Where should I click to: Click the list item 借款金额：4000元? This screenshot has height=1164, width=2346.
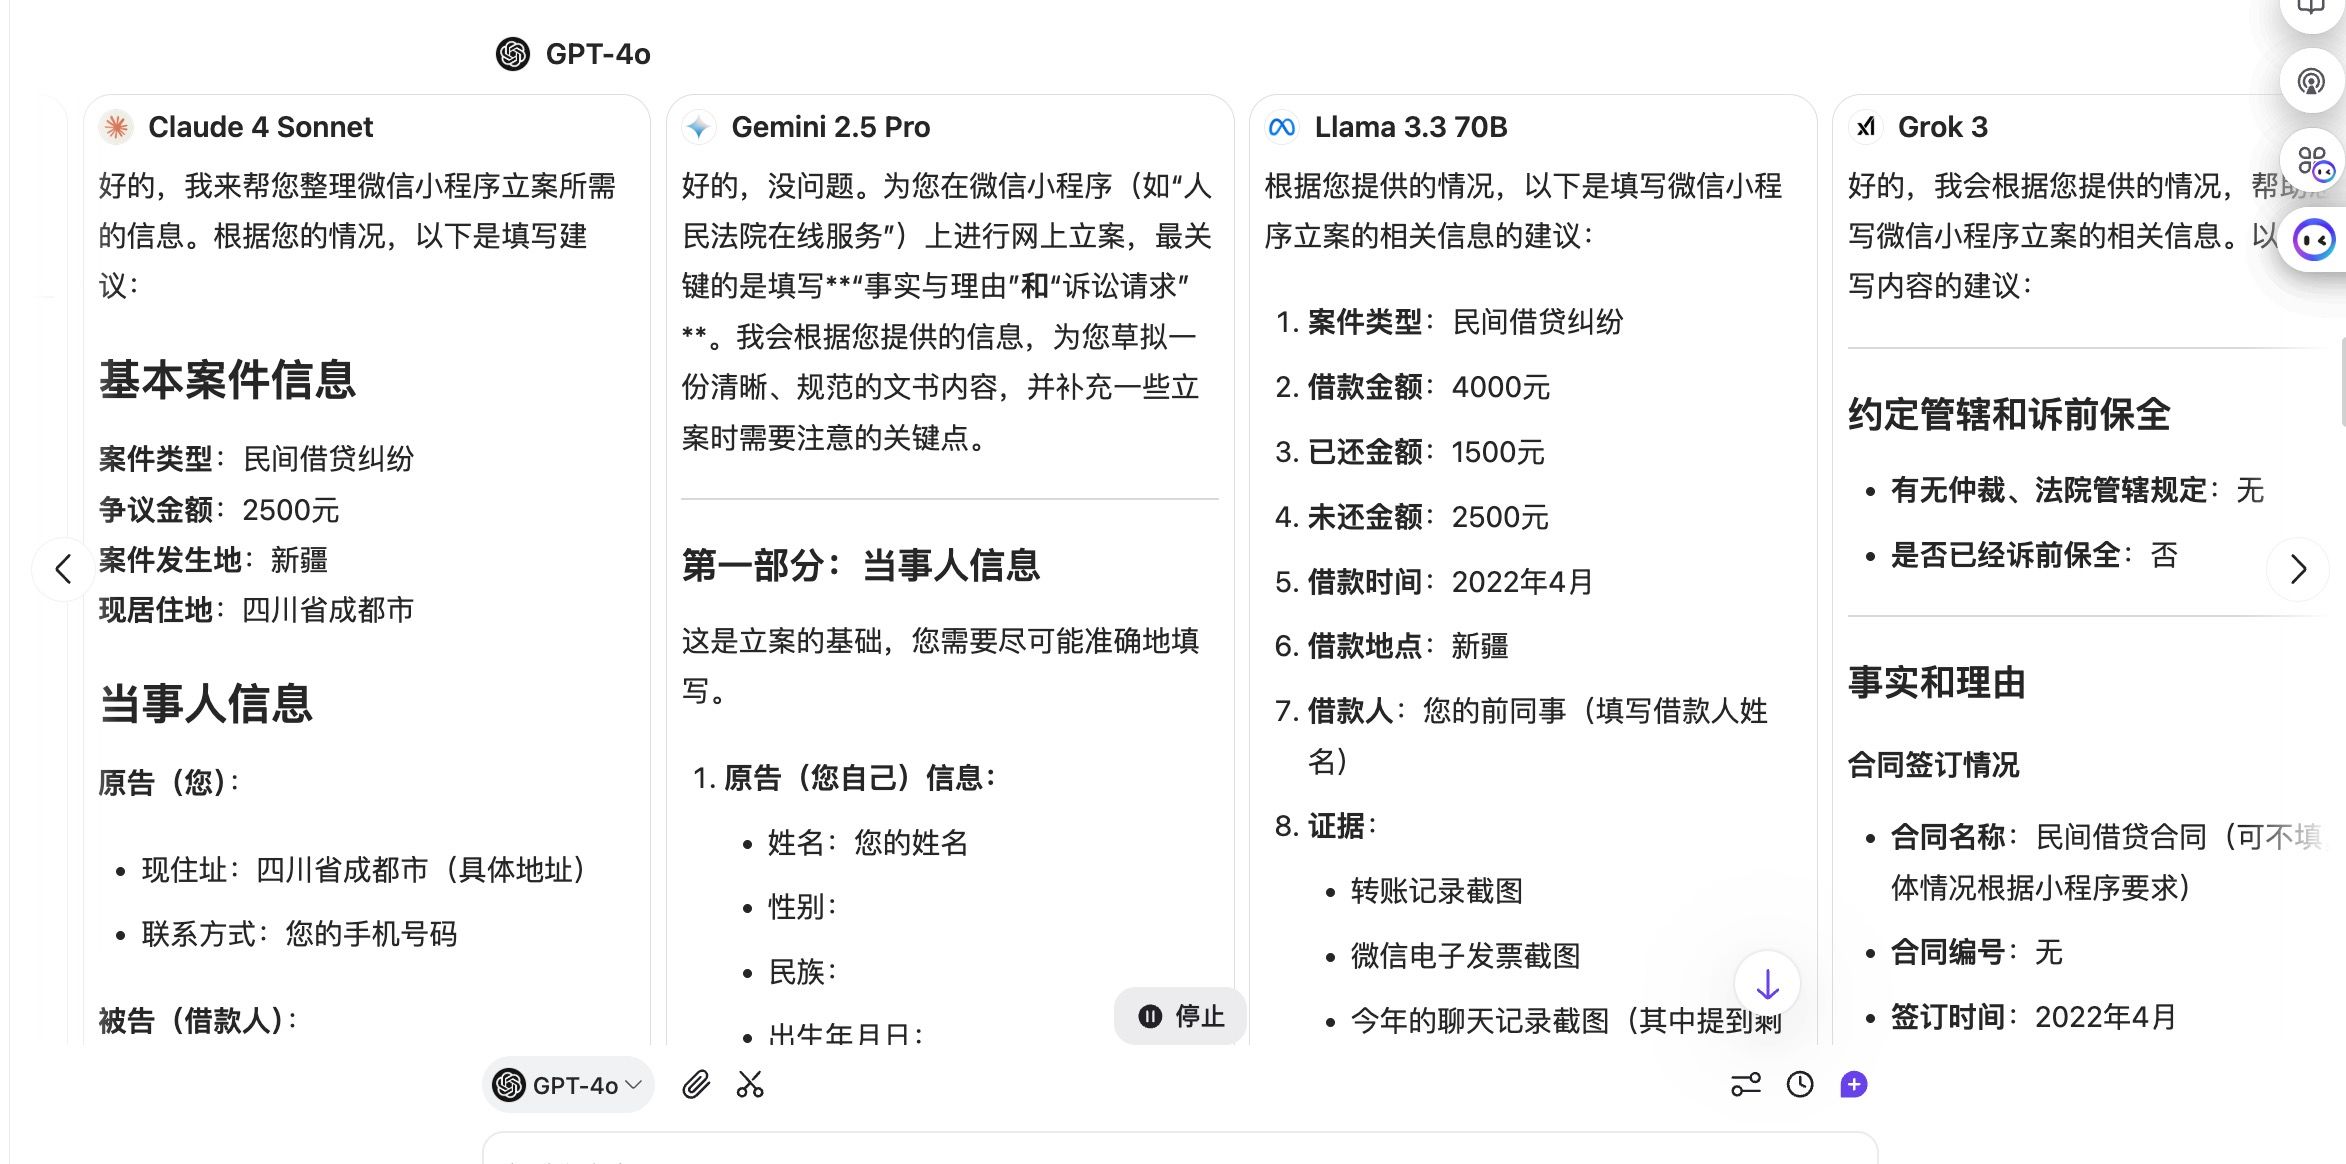point(1428,387)
